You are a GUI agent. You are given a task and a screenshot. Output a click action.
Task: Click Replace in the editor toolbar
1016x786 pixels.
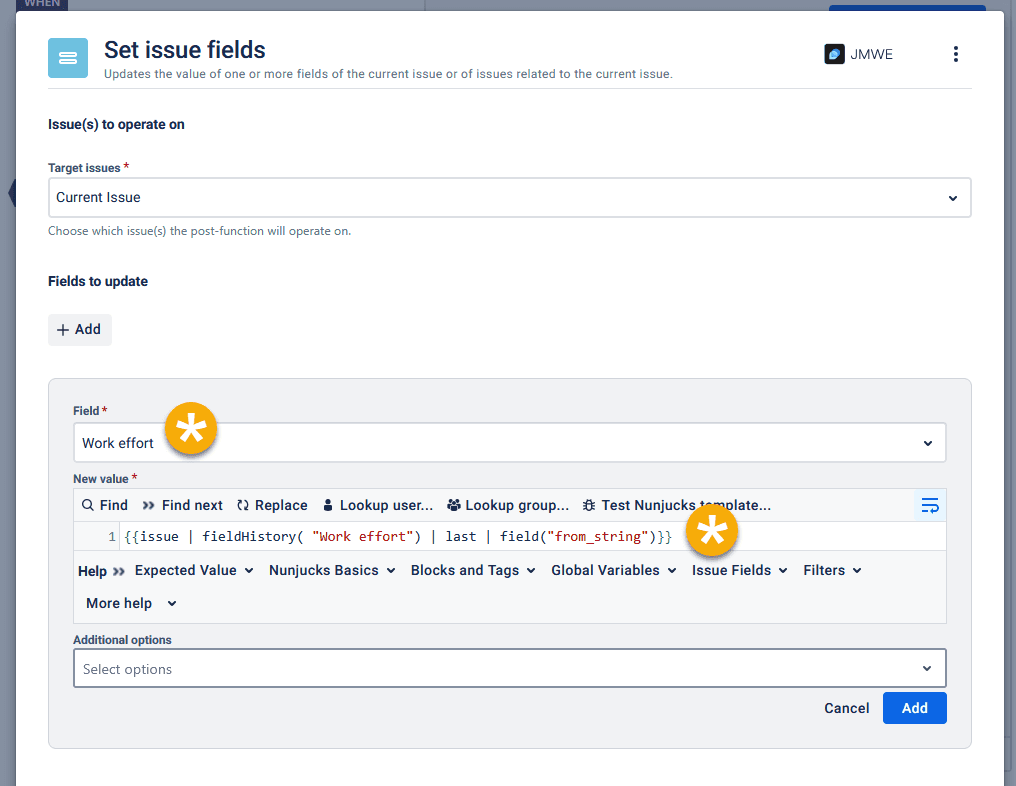pyautogui.click(x=272, y=505)
